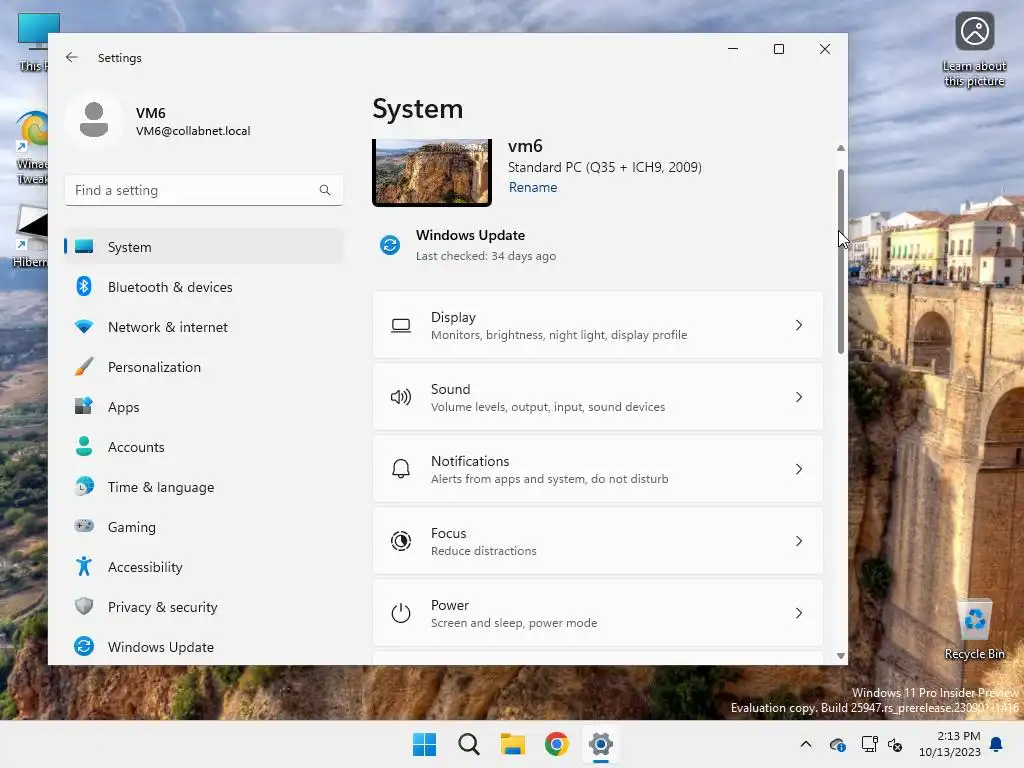Screen dimensions: 1024x768
Task: Open Time & language section
Action: point(204,487)
